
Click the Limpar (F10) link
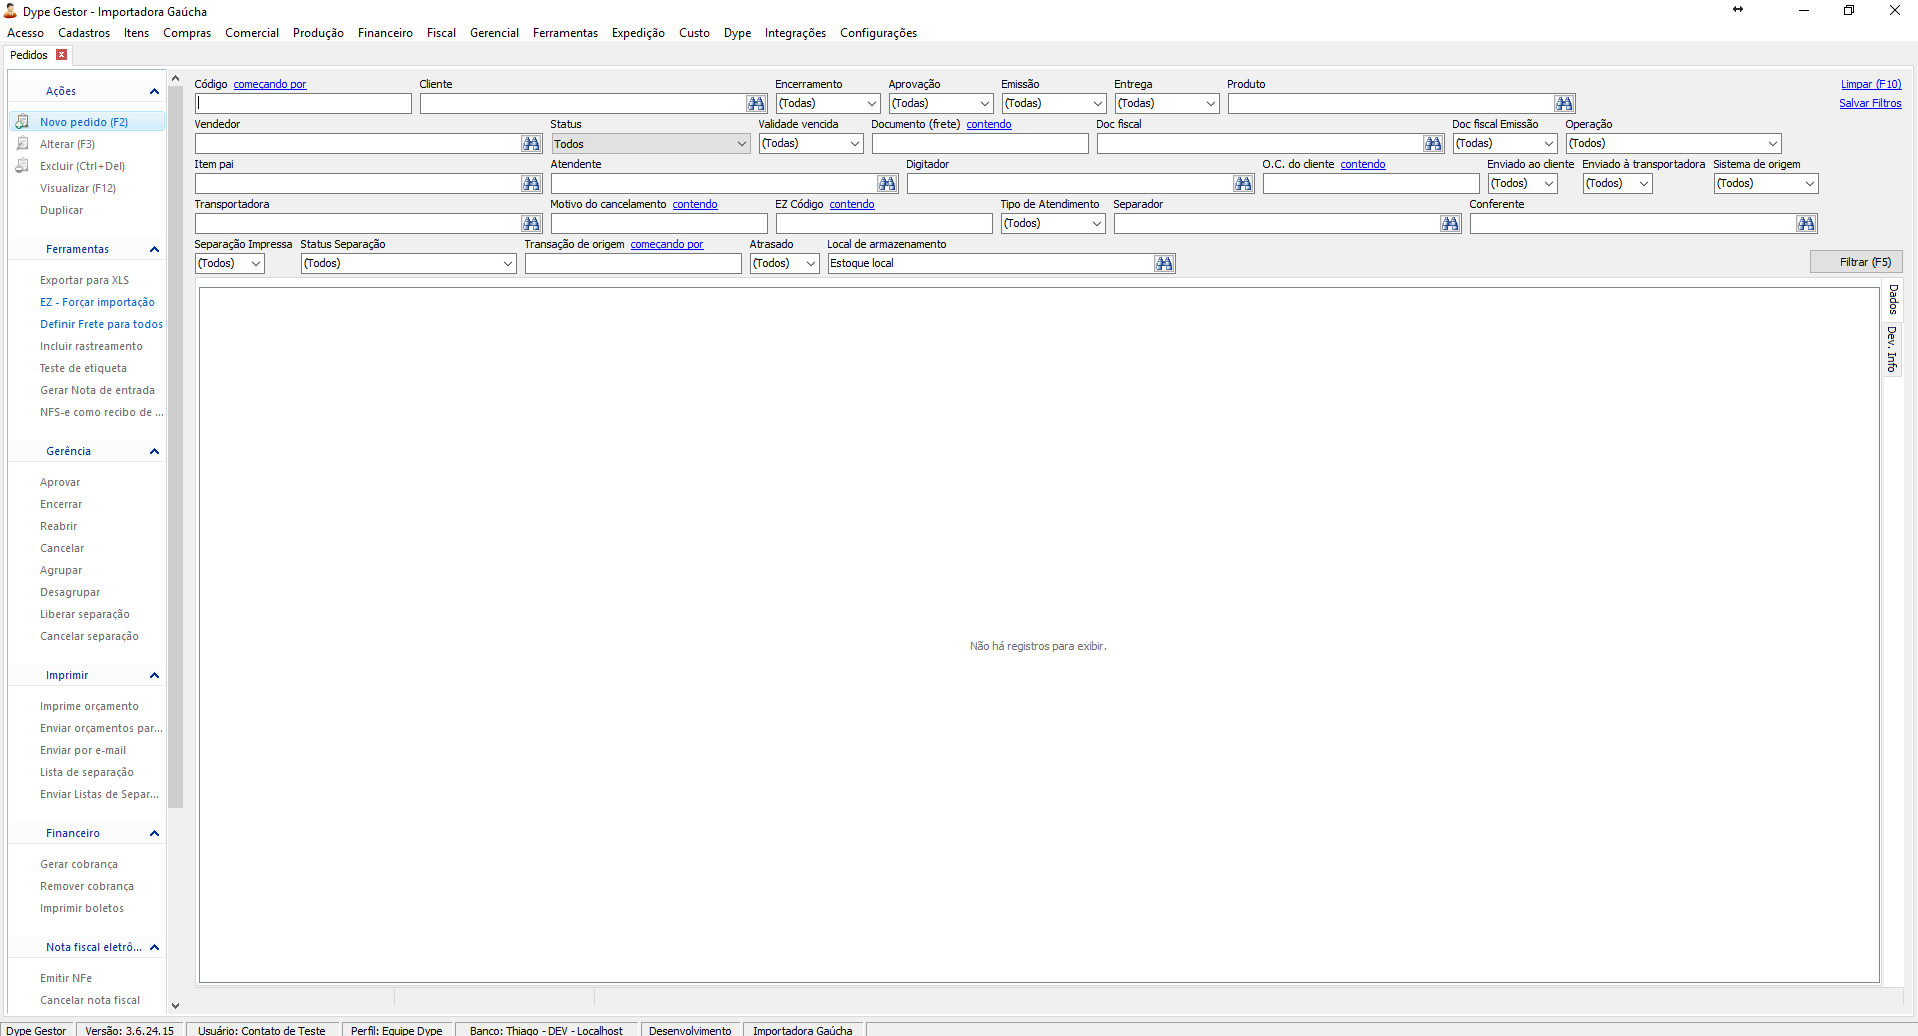(x=1871, y=84)
